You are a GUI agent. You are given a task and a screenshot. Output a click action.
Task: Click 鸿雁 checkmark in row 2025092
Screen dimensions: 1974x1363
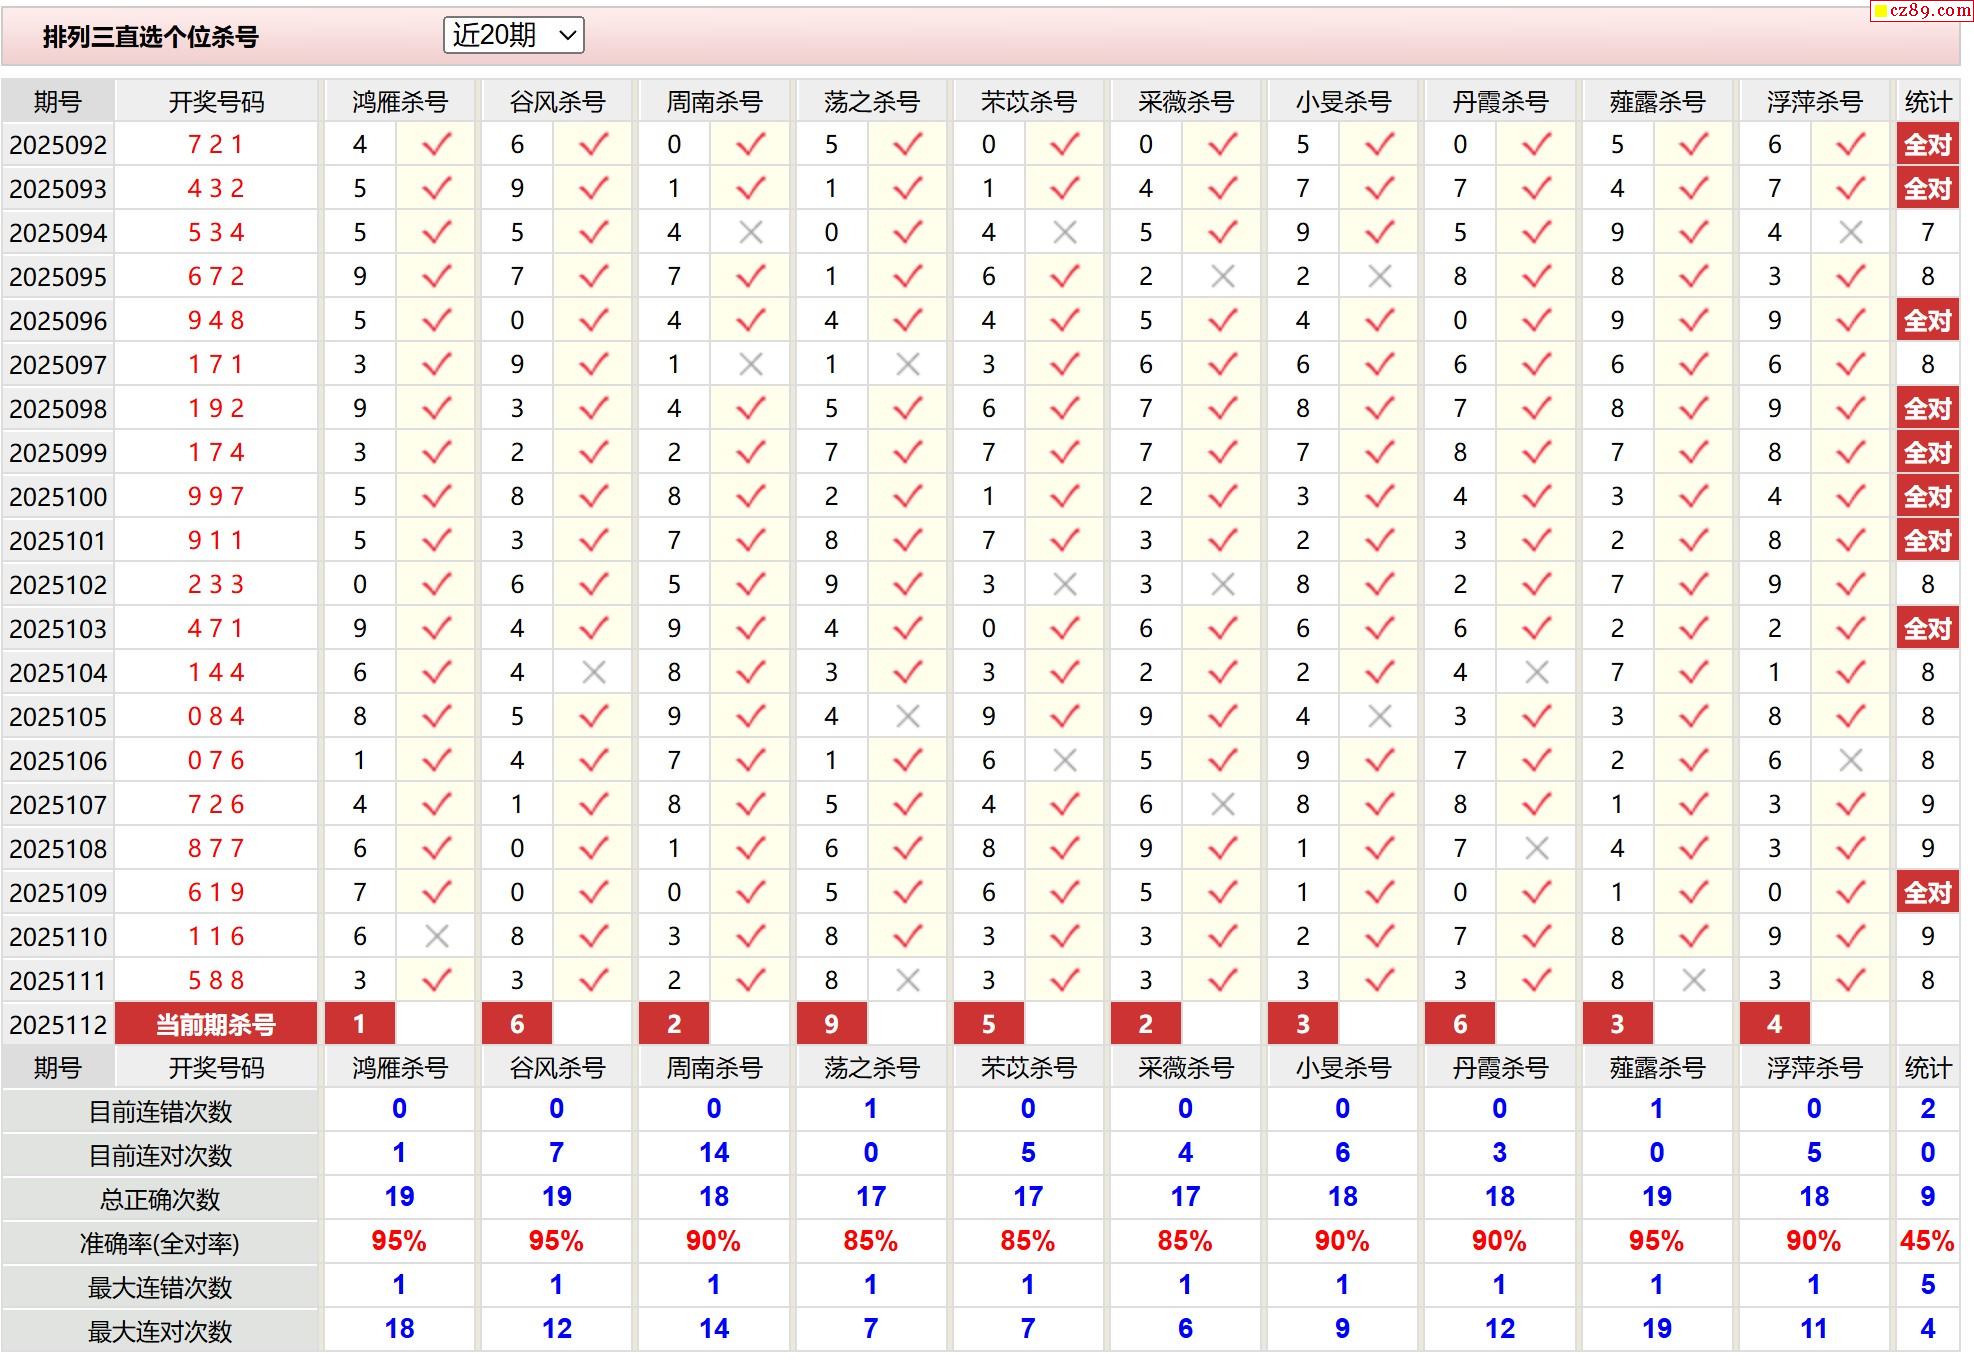436,145
